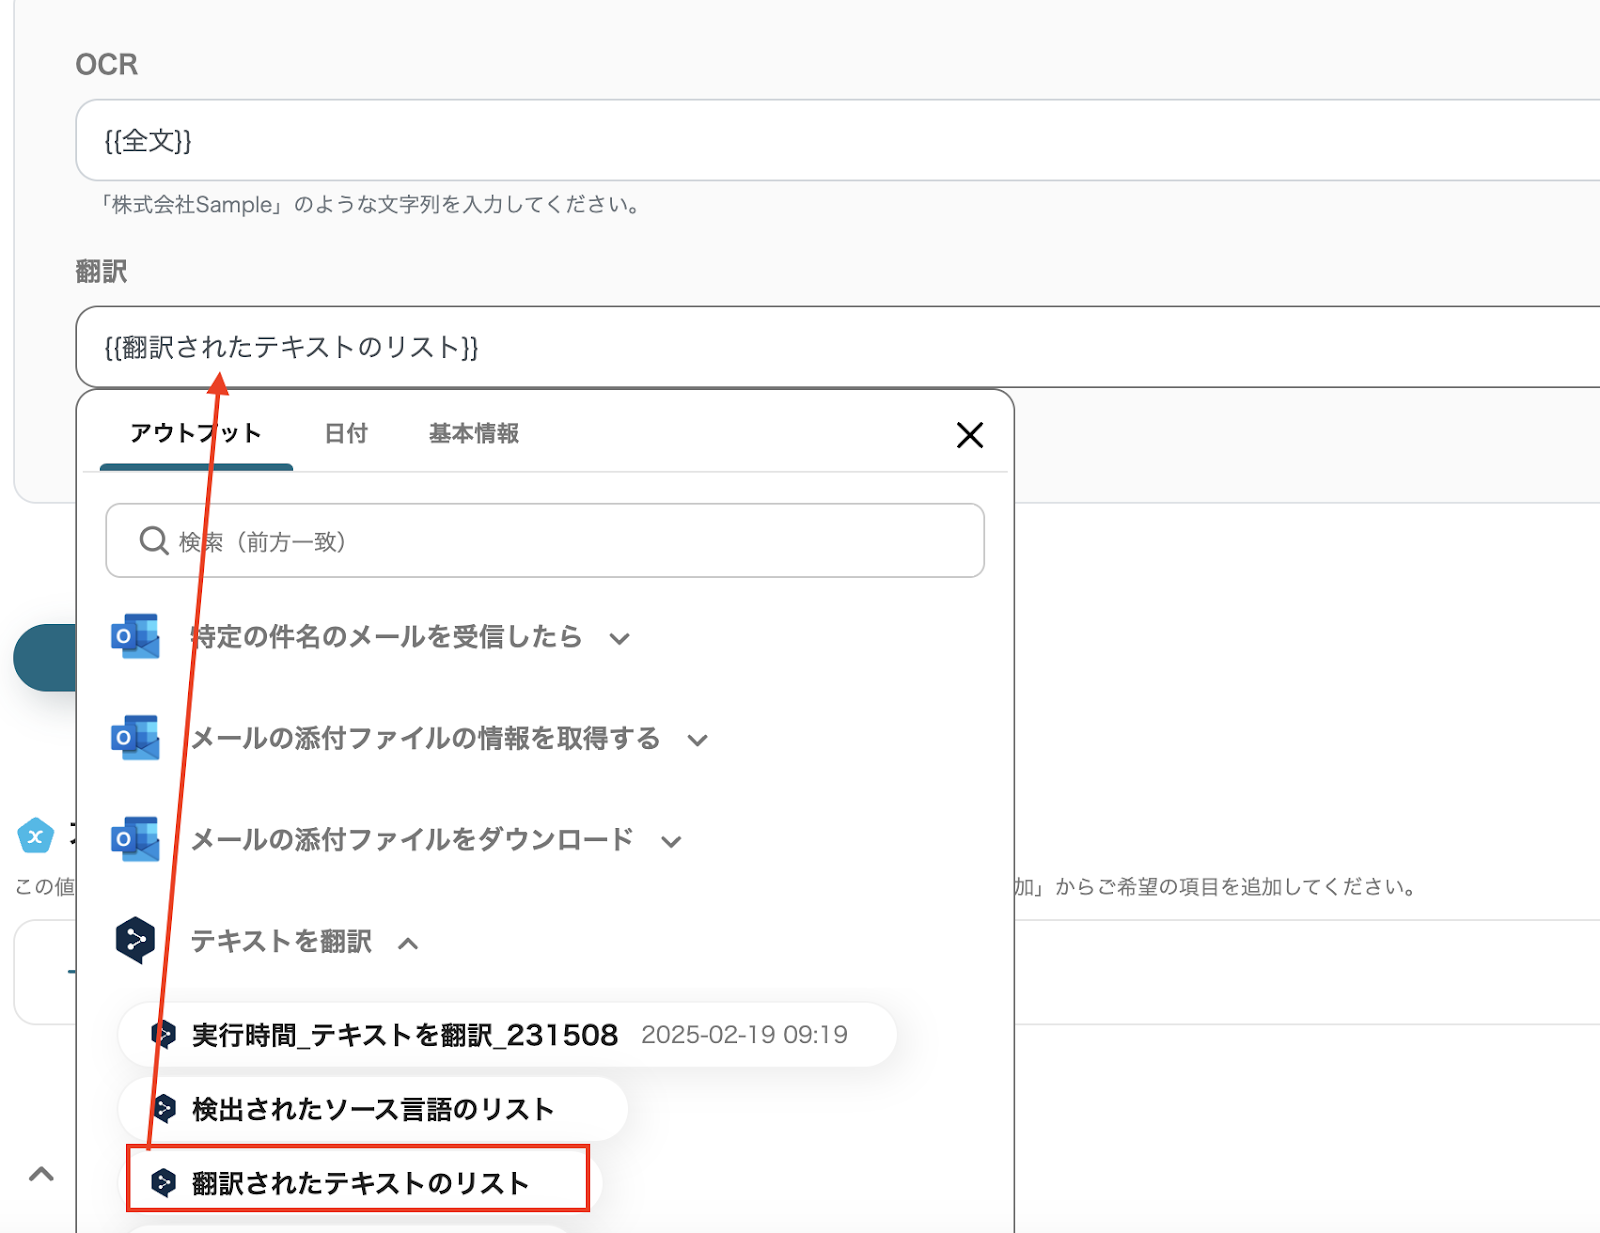Click the magnifier icon in the search box
The height and width of the screenshot is (1233, 1600).
click(x=153, y=541)
